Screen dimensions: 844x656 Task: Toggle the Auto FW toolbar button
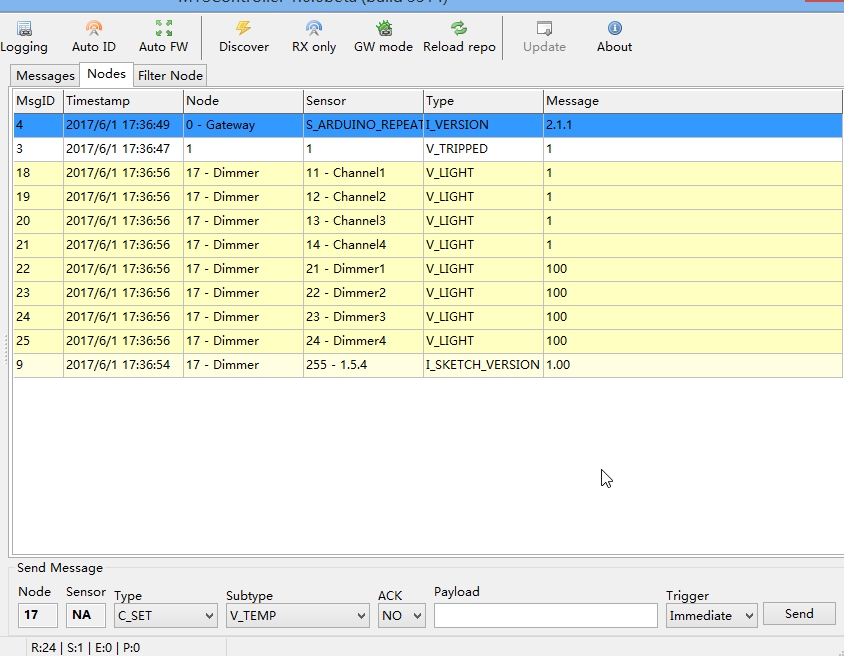tap(163, 36)
